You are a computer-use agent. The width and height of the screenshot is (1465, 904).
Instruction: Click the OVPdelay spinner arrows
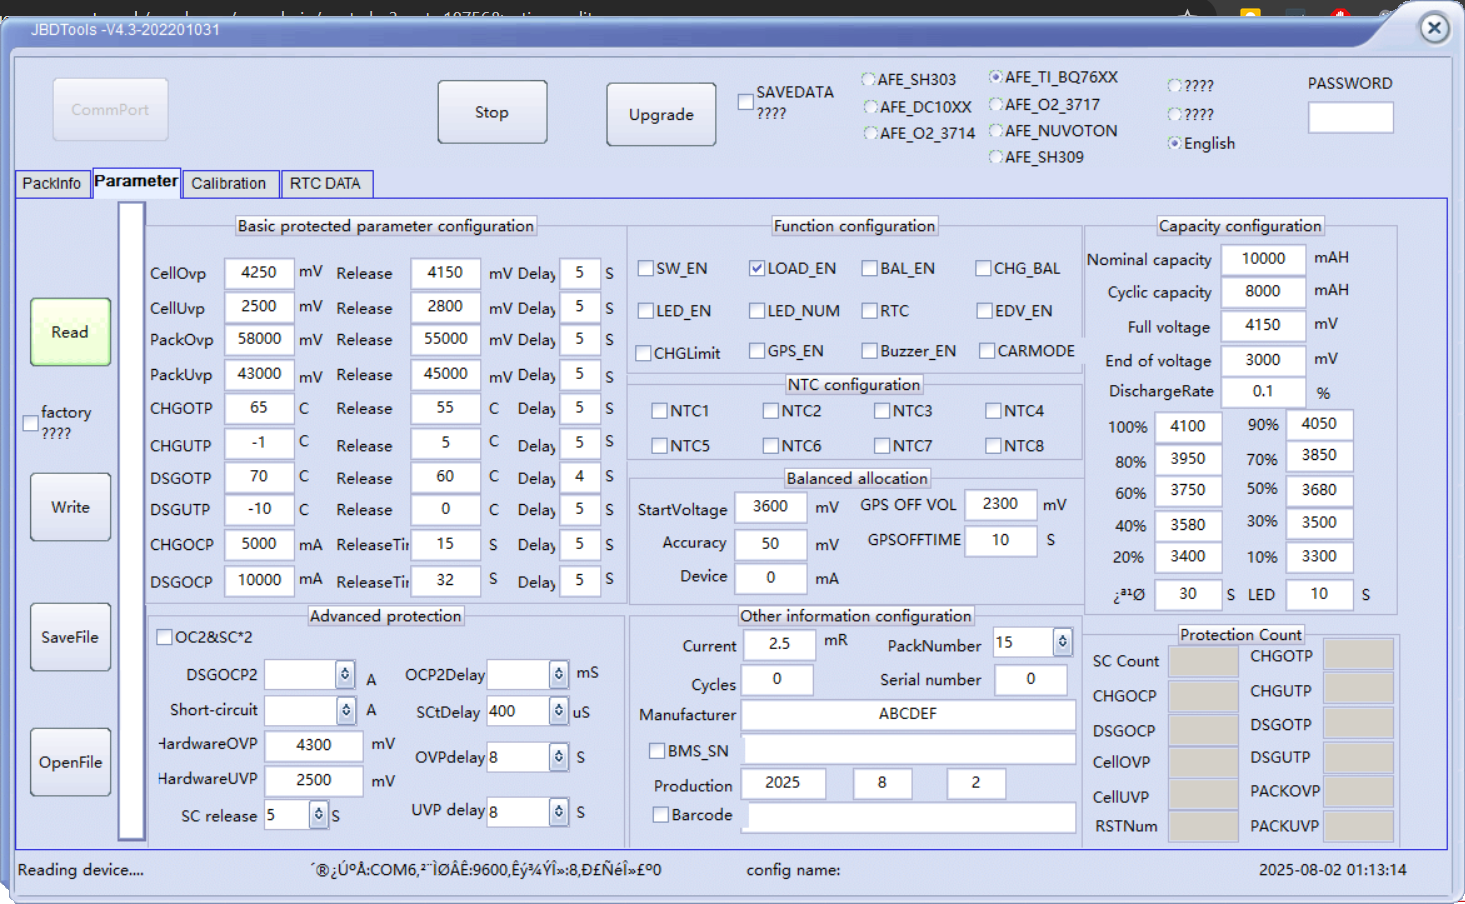[x=558, y=757]
